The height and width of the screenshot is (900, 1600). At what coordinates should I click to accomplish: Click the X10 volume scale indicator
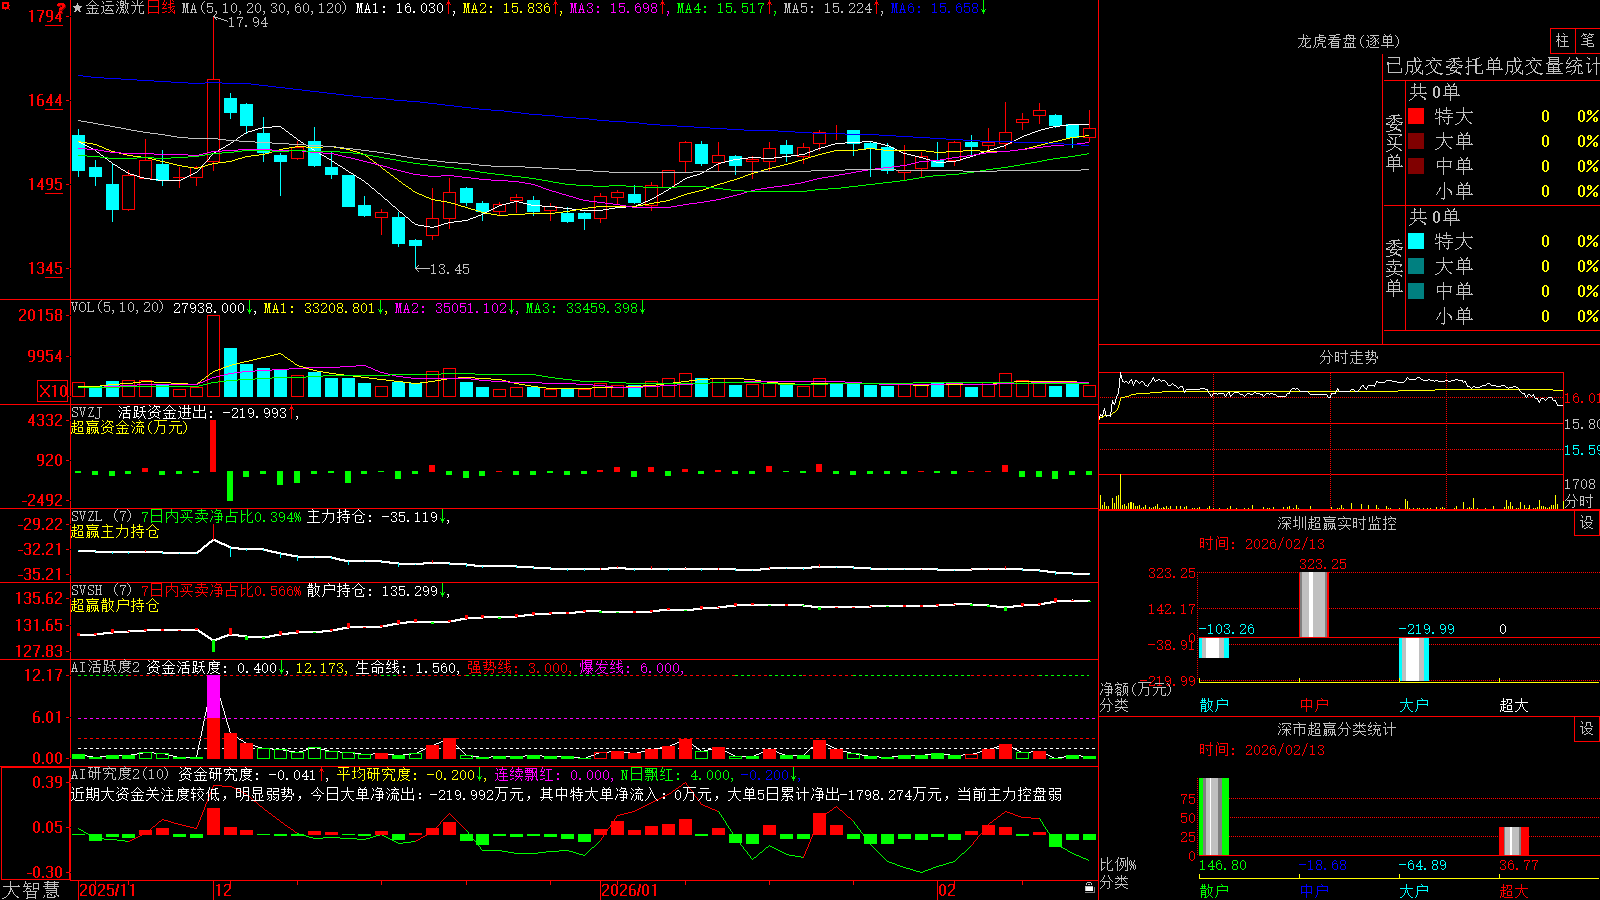click(53, 391)
